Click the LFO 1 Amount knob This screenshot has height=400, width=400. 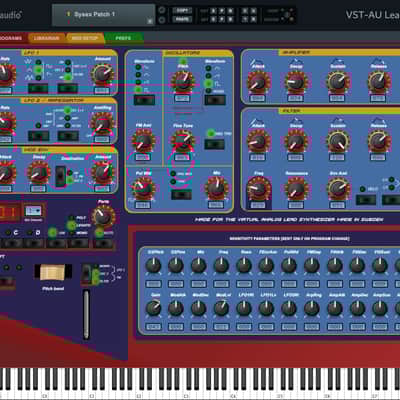pyautogui.click(x=102, y=74)
